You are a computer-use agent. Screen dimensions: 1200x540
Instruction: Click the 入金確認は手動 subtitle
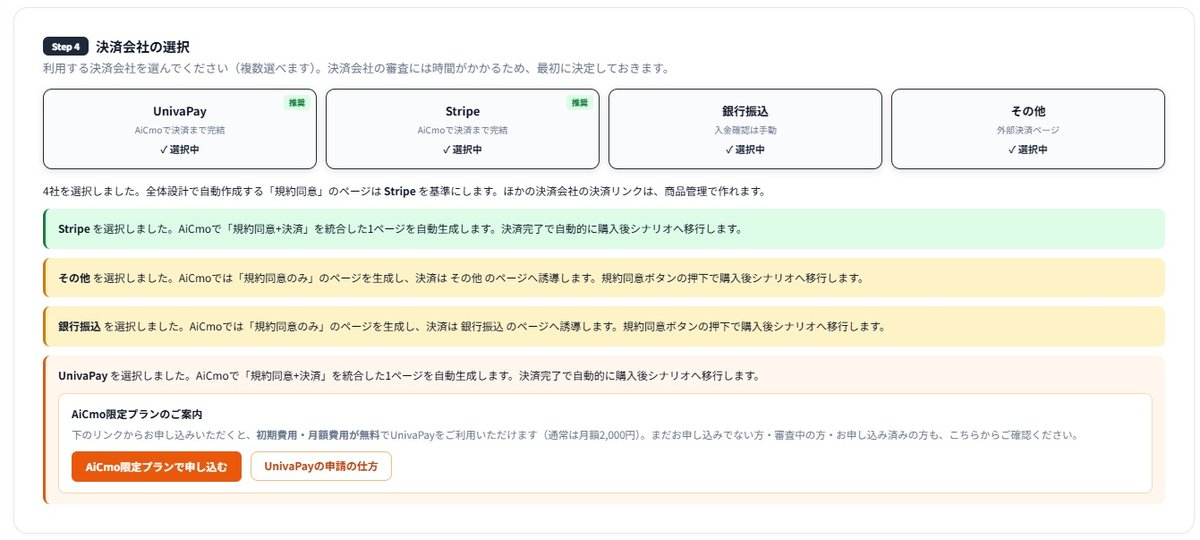point(745,130)
